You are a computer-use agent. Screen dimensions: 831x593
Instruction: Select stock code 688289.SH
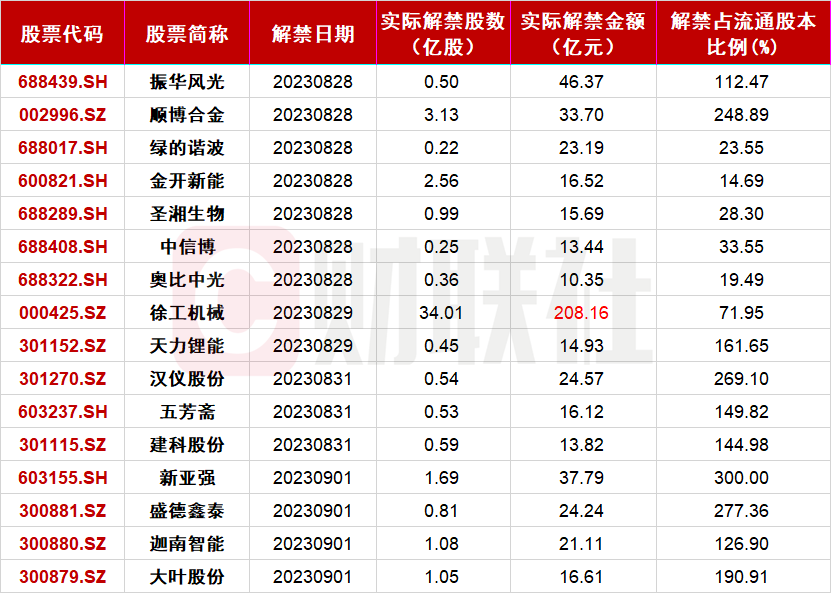[63, 214]
